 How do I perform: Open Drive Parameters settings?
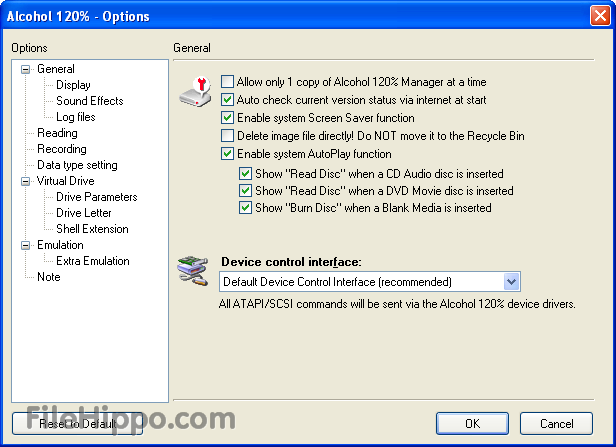point(97,197)
